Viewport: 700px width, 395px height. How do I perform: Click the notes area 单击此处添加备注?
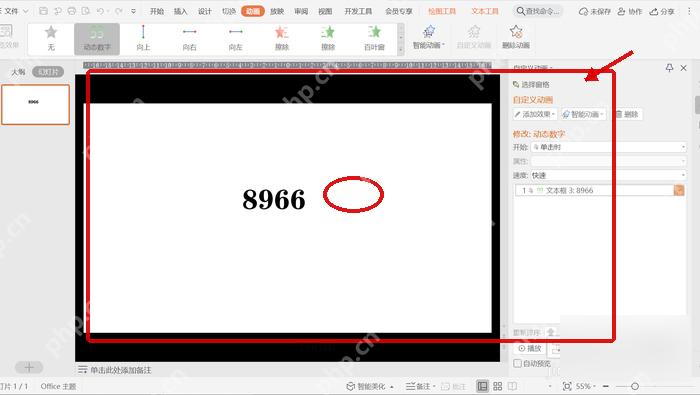(121, 370)
